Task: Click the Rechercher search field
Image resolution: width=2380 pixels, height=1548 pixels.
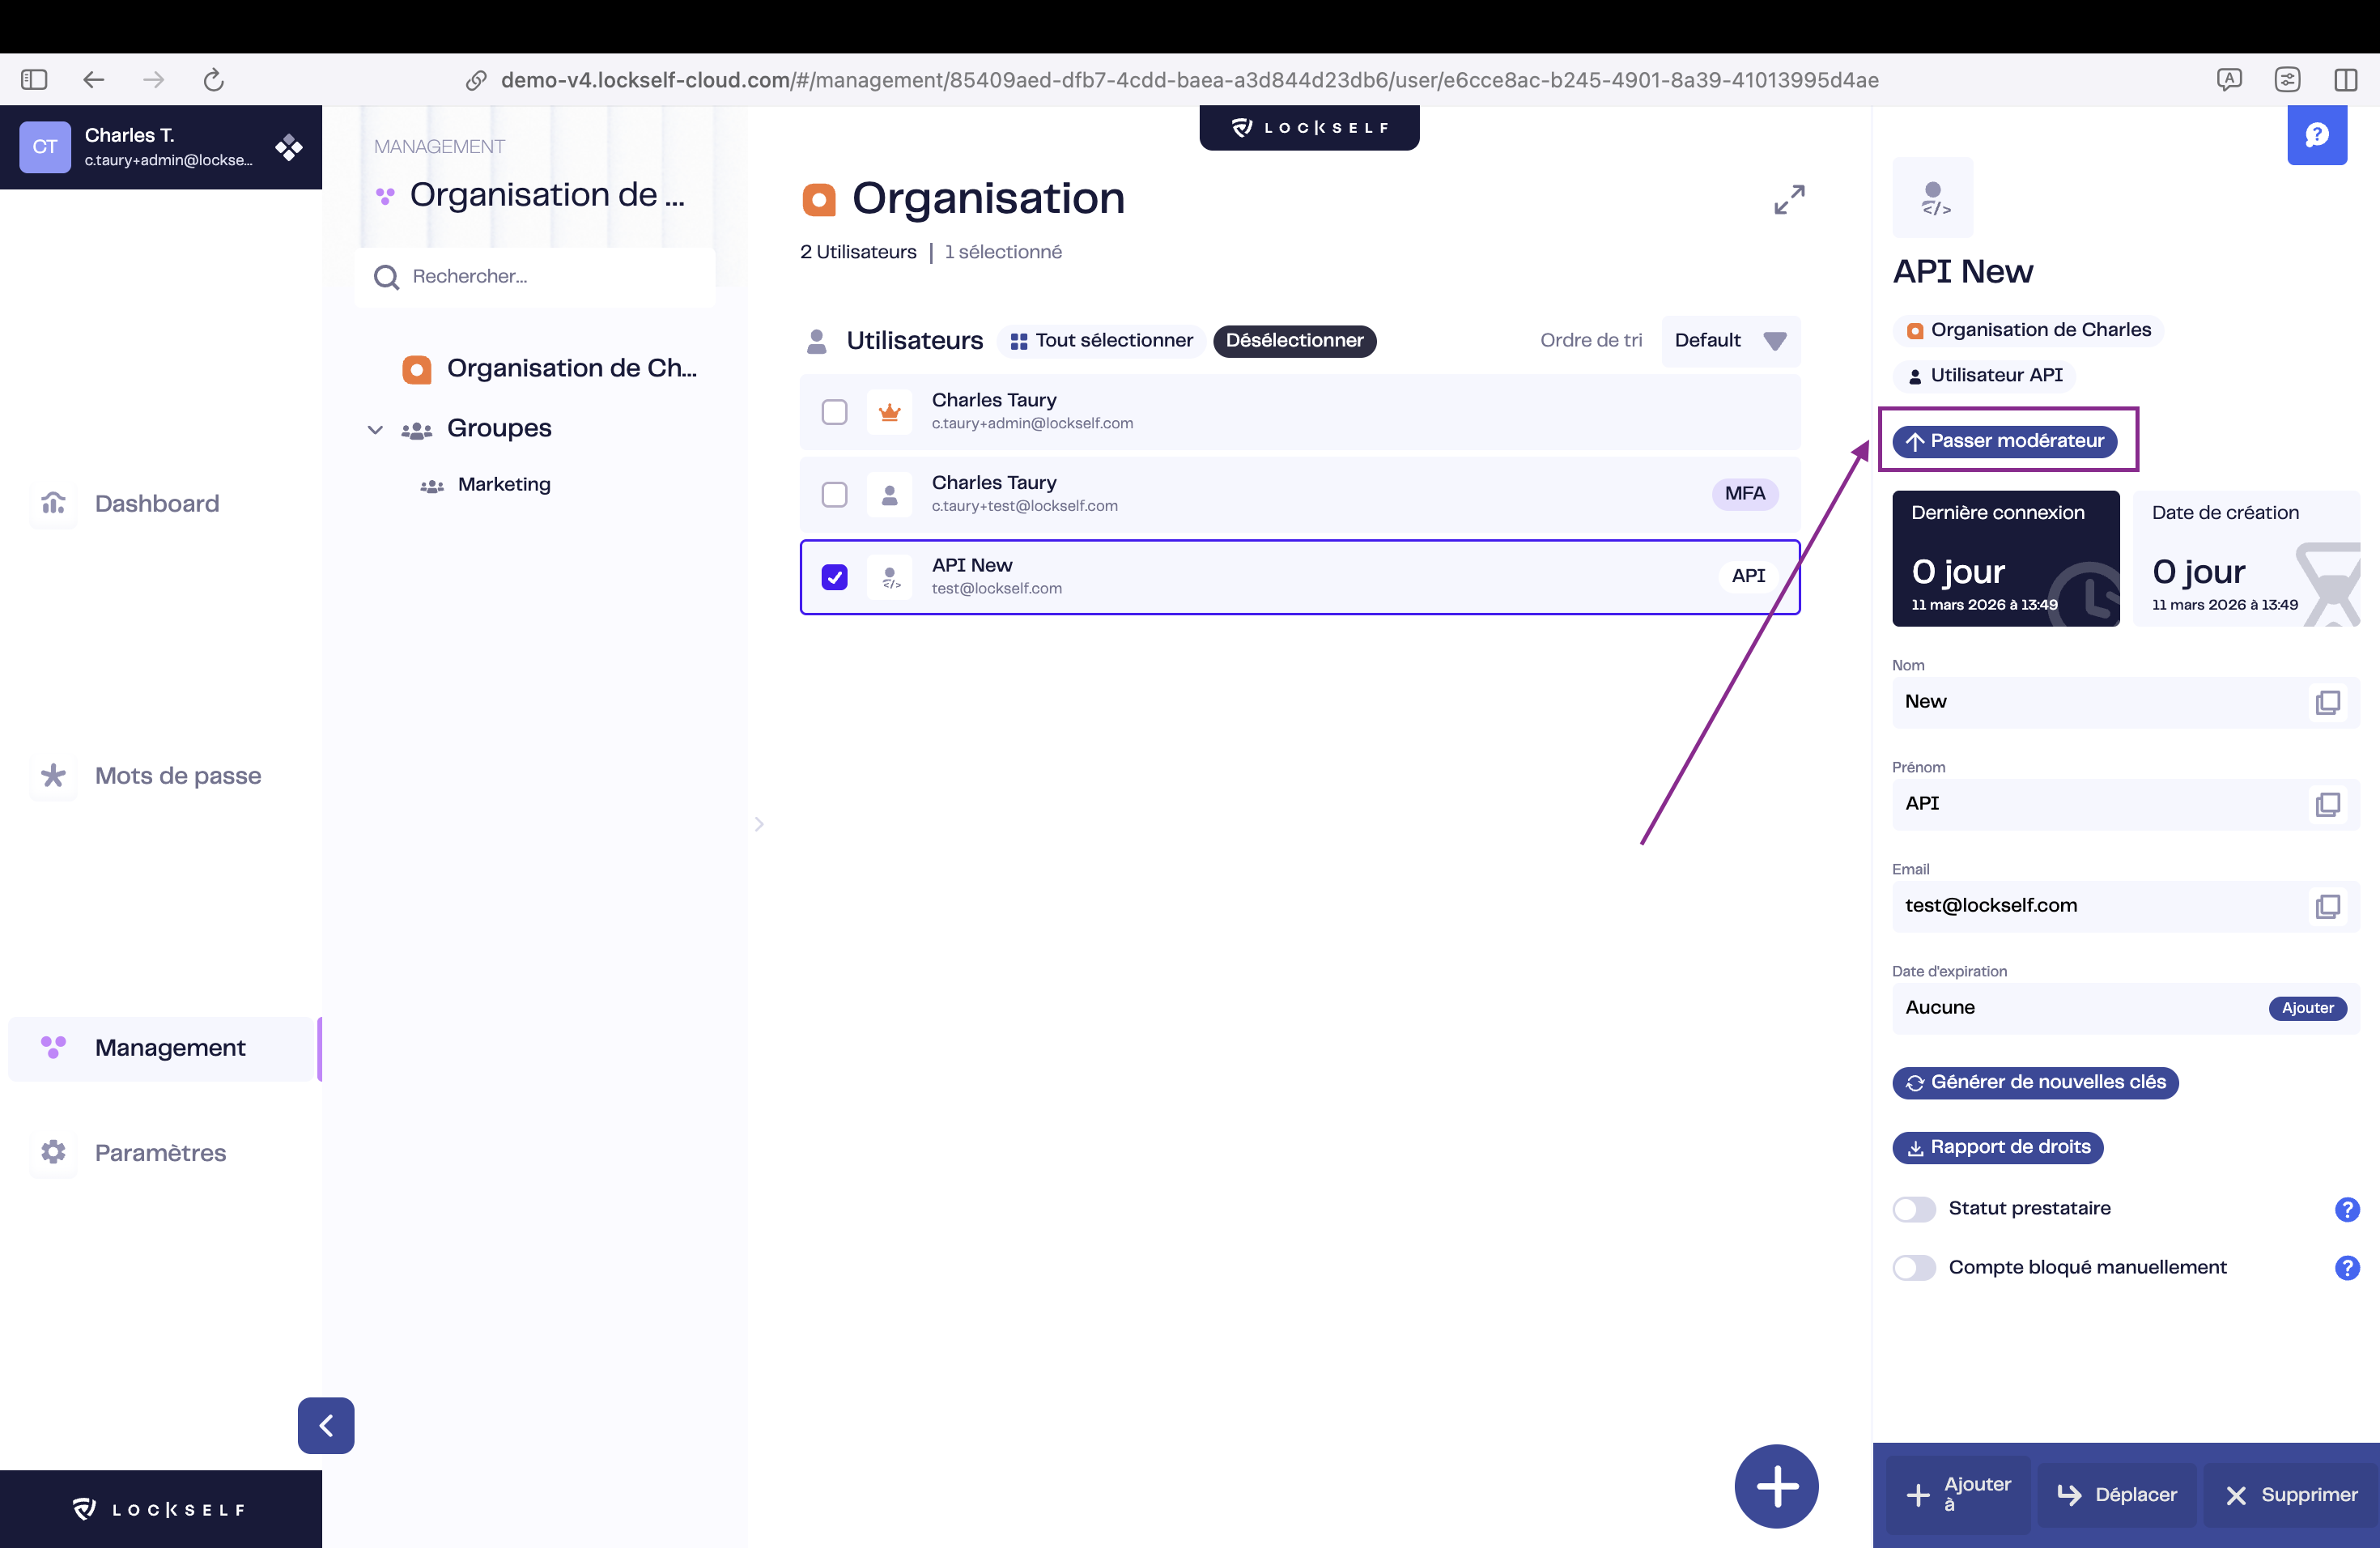Action: point(535,277)
